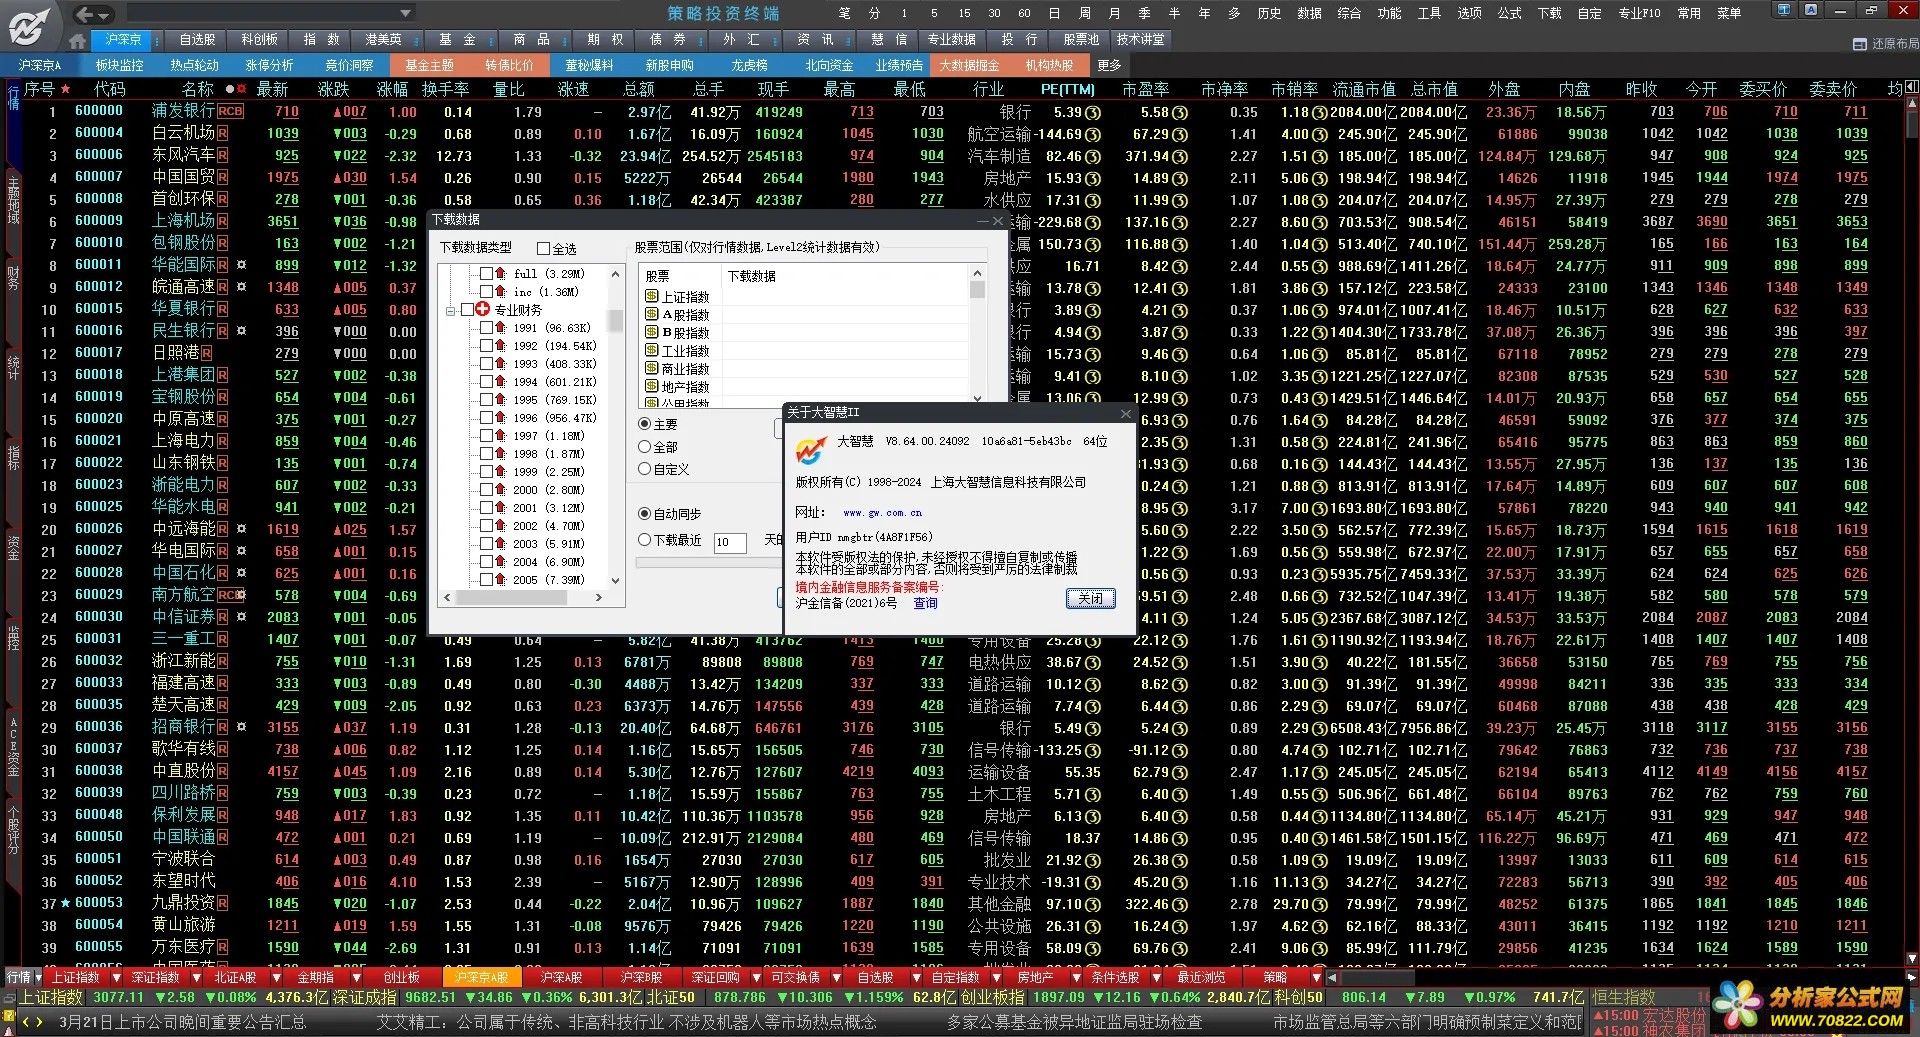Click the Dazhihui logo in About dialog
Viewport: 1920px width, 1037px height.
click(811, 449)
